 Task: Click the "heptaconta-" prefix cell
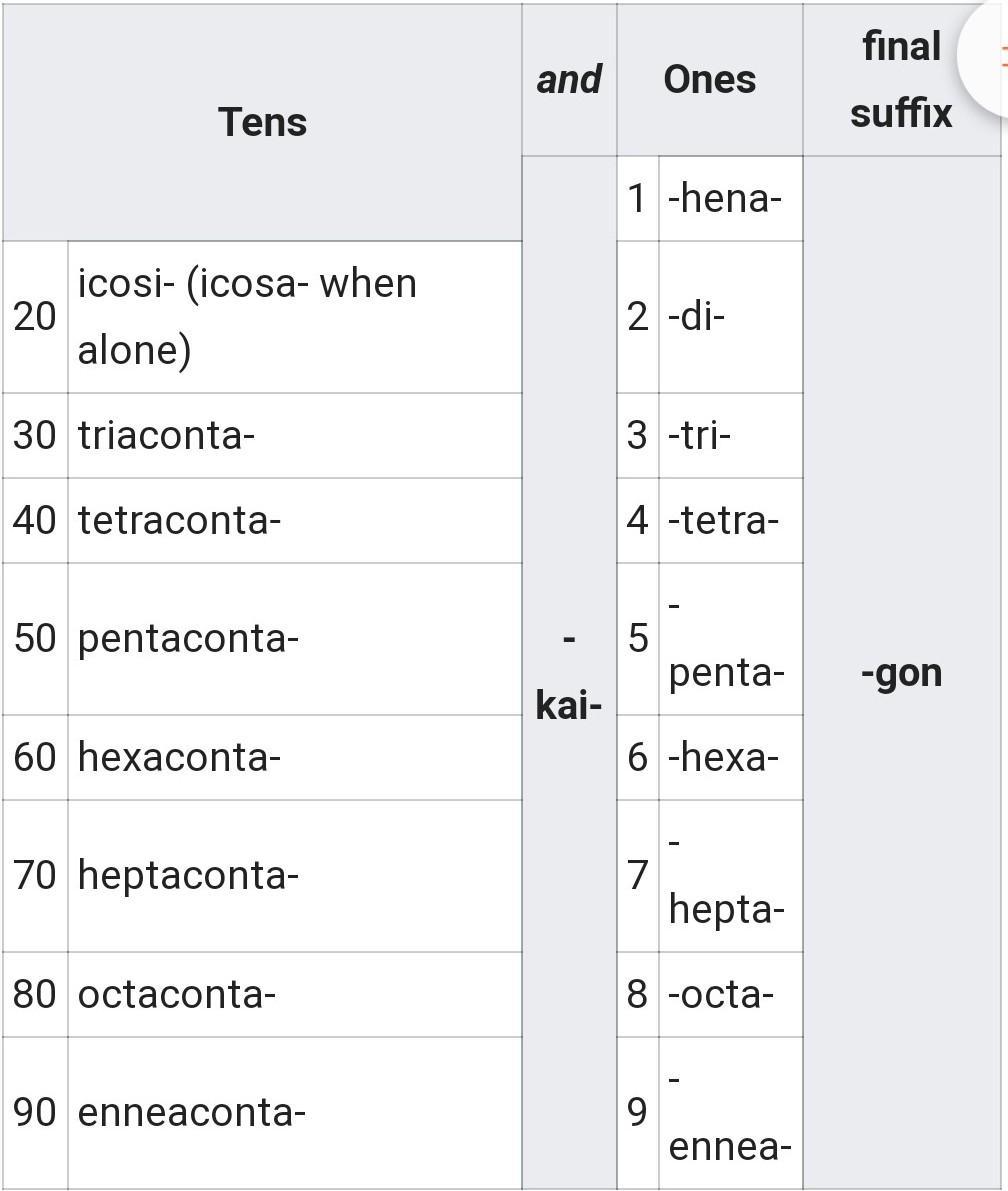(294, 875)
